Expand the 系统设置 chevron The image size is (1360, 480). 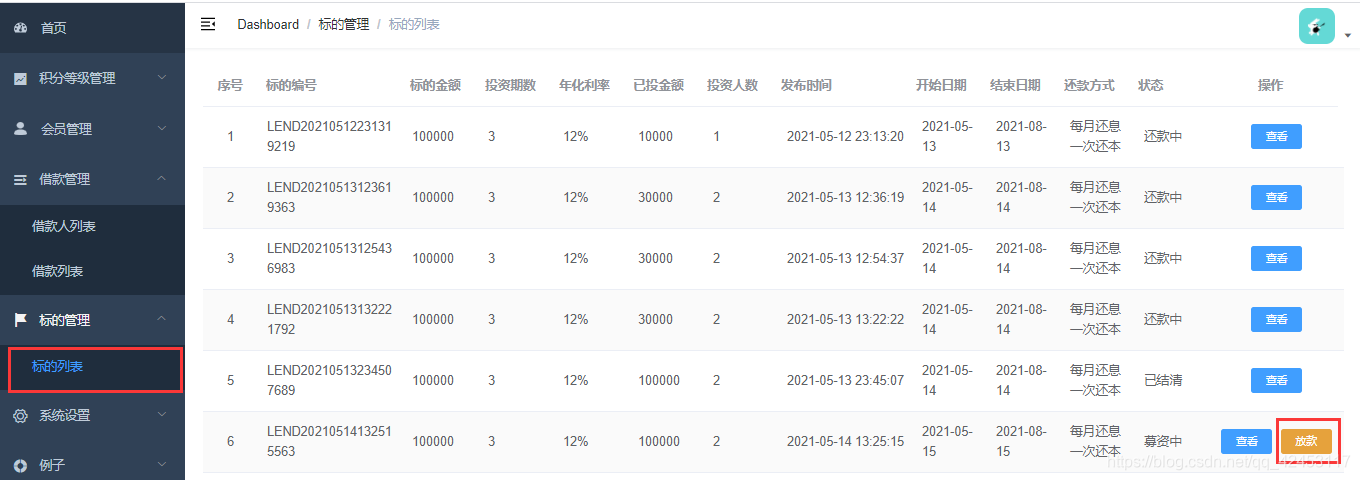(162, 415)
